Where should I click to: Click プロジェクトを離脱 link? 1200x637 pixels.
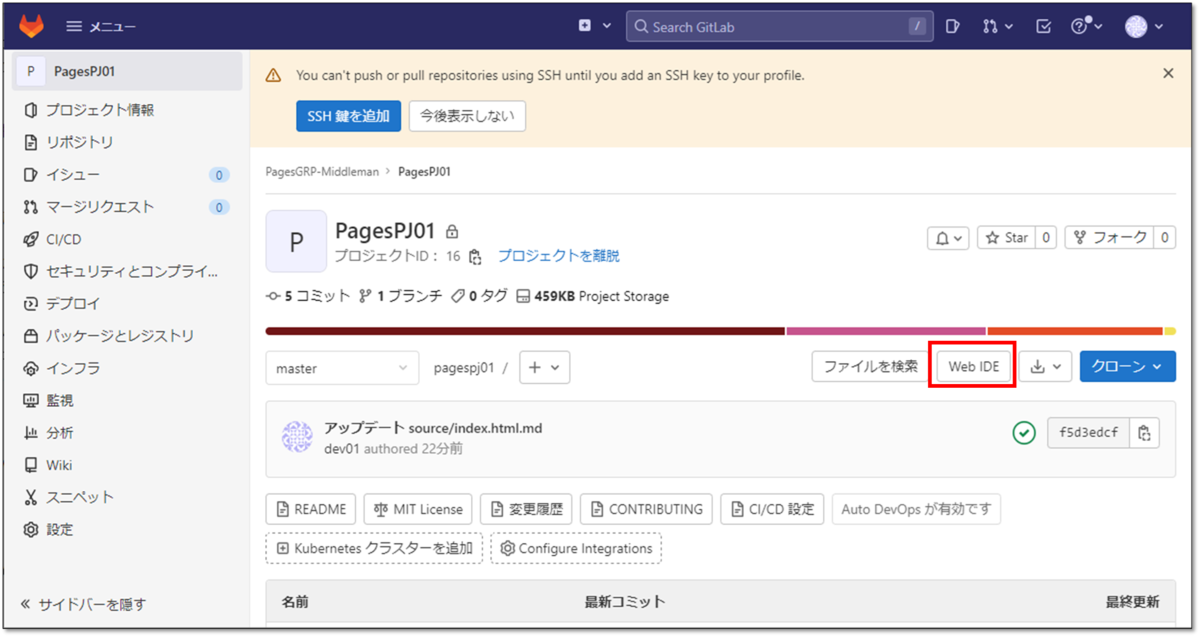(559, 256)
